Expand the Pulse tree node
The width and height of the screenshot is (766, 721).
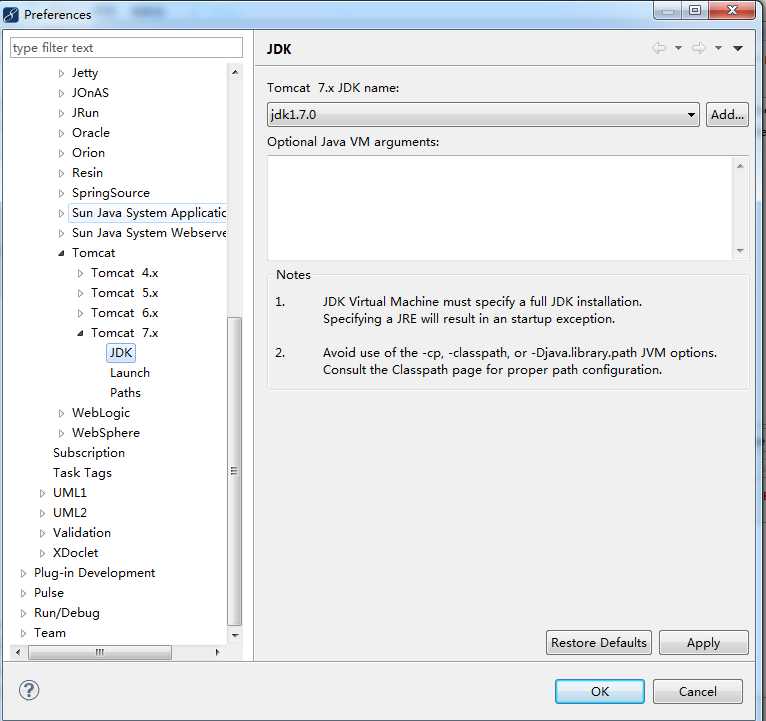[x=23, y=594]
